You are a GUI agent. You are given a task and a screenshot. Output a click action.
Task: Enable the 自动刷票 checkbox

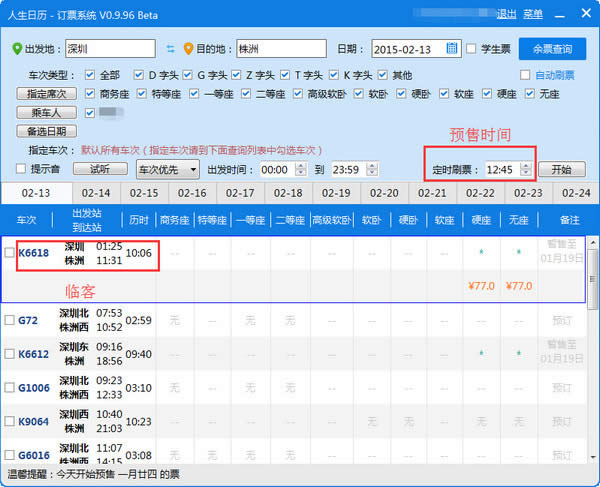(525, 75)
